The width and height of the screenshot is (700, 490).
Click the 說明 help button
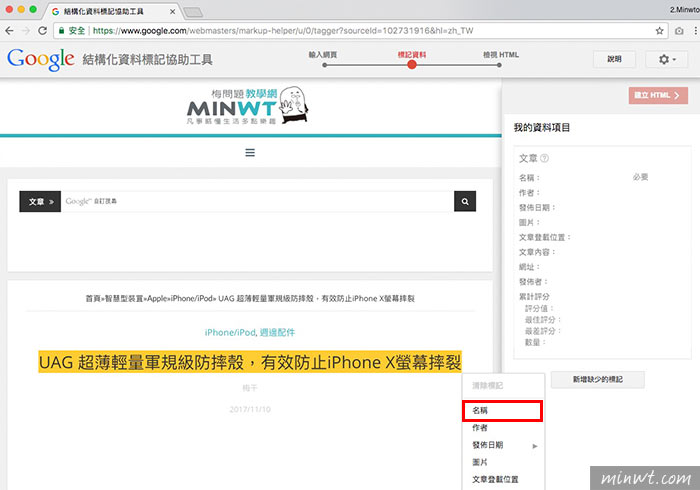[x=614, y=59]
